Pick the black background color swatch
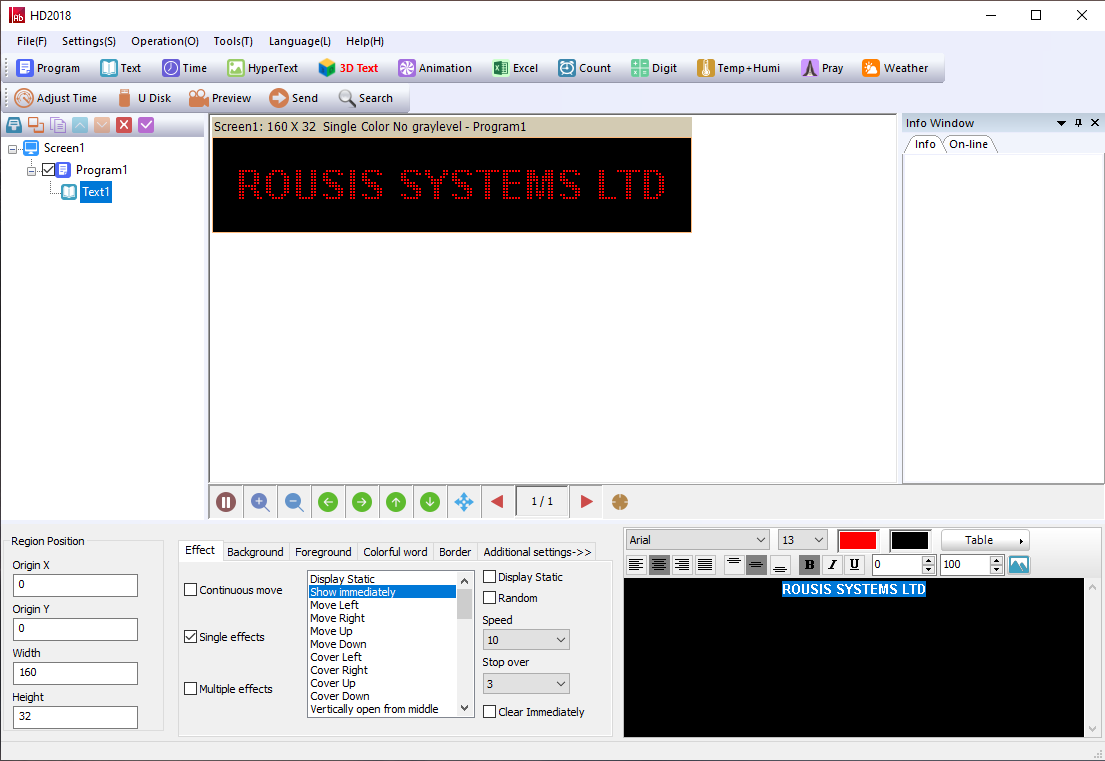Screen dimensions: 1105x761 click(x=910, y=540)
